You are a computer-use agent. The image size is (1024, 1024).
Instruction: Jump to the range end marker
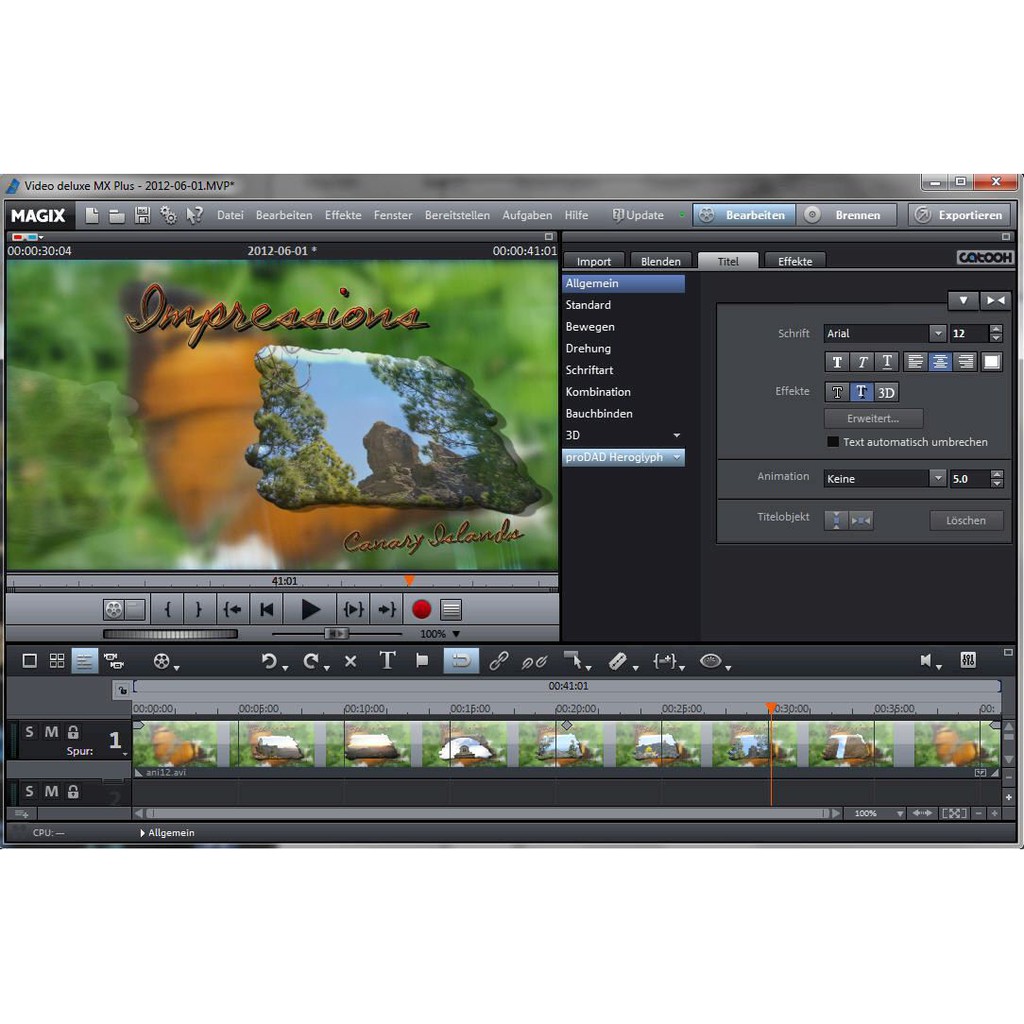[x=387, y=609]
